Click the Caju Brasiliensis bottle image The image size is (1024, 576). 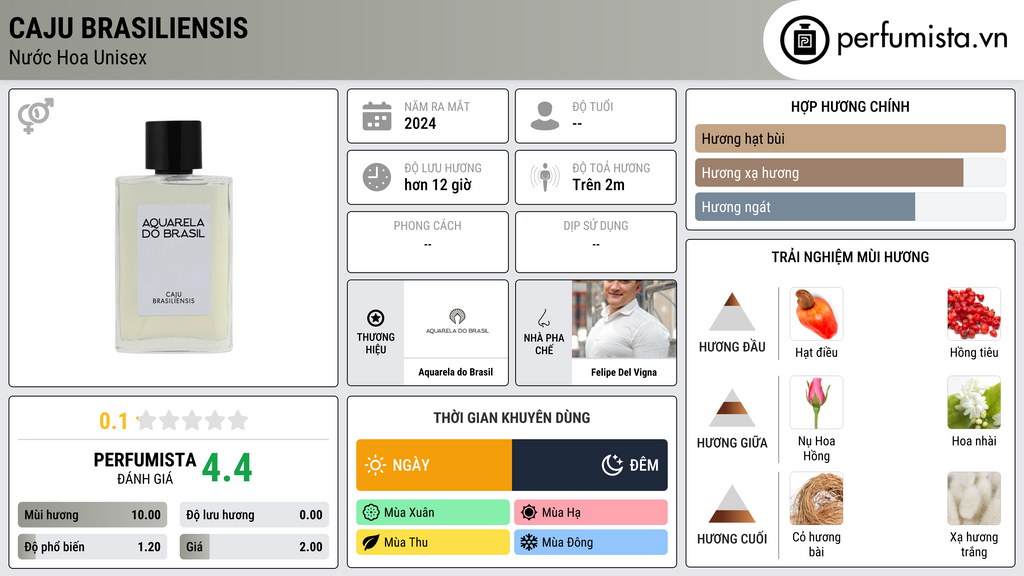174,236
